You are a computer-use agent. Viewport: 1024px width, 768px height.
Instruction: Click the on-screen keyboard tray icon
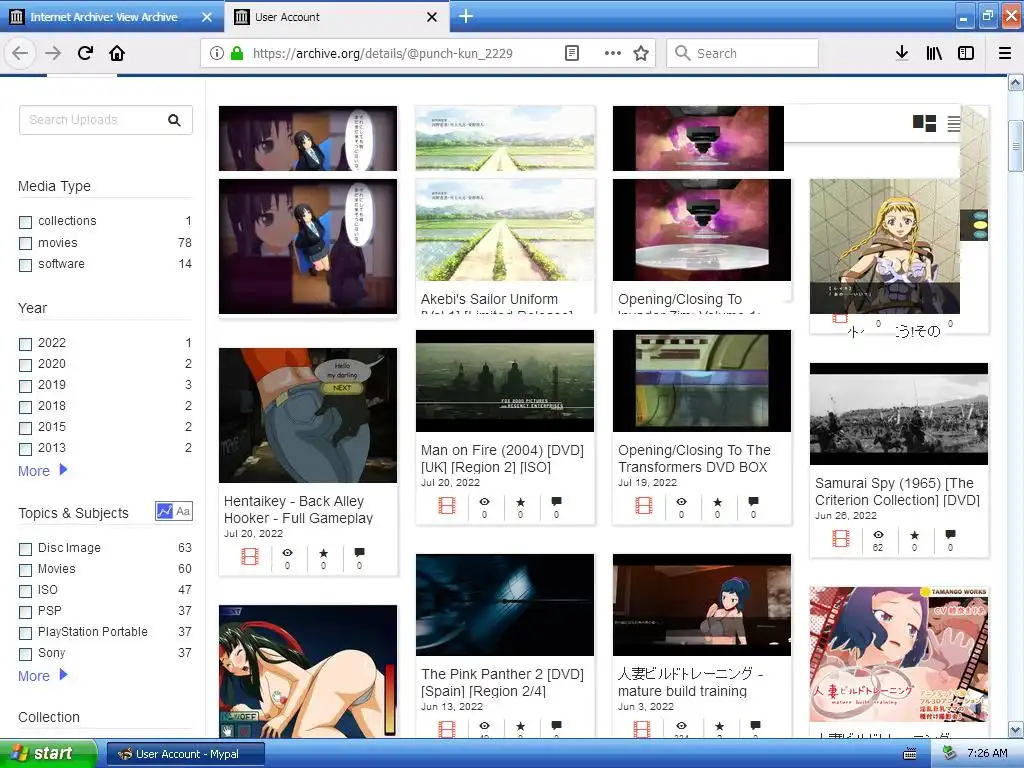pyautogui.click(x=910, y=754)
